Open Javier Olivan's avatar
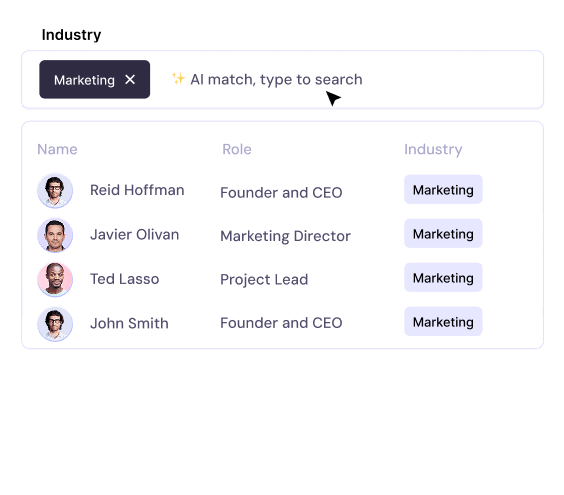The width and height of the screenshot is (564, 495). pyautogui.click(x=55, y=235)
